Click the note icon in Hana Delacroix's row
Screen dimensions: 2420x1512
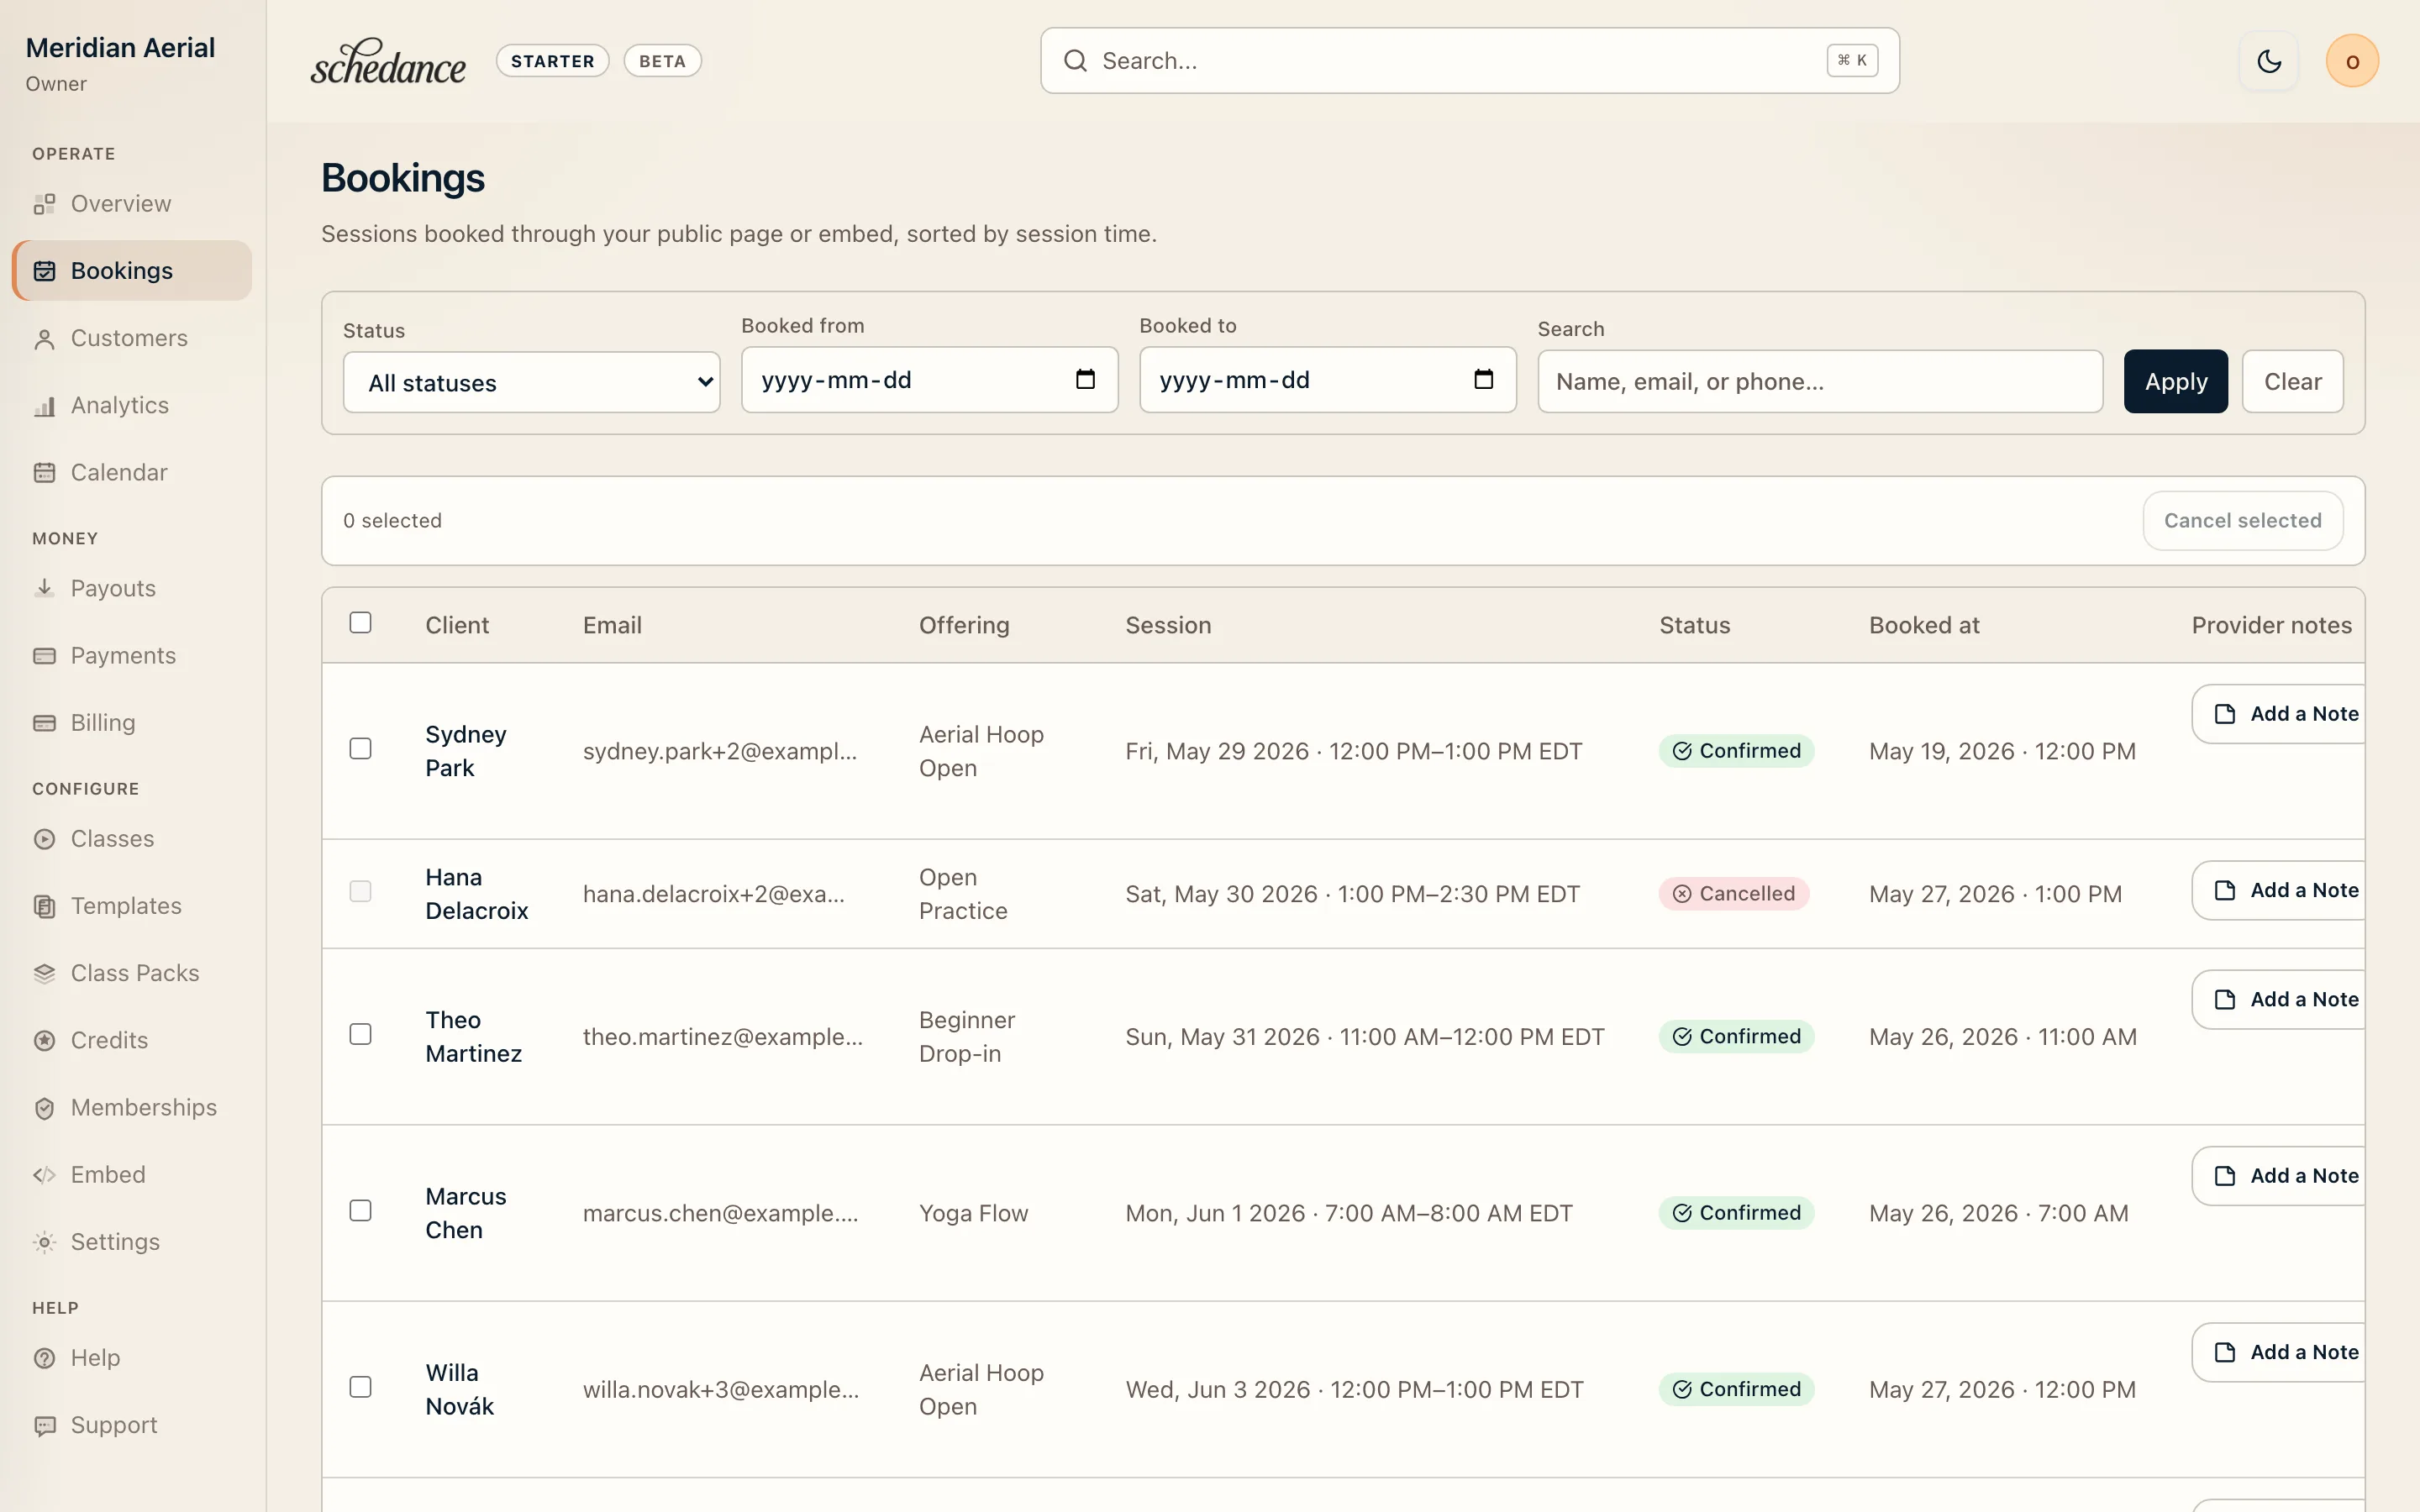point(2225,890)
